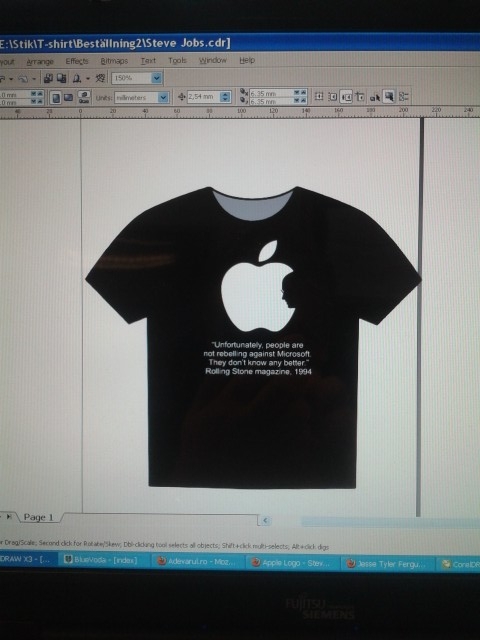Click the Import icon in the standard toolbar
The width and height of the screenshot is (480, 640).
[48, 78]
